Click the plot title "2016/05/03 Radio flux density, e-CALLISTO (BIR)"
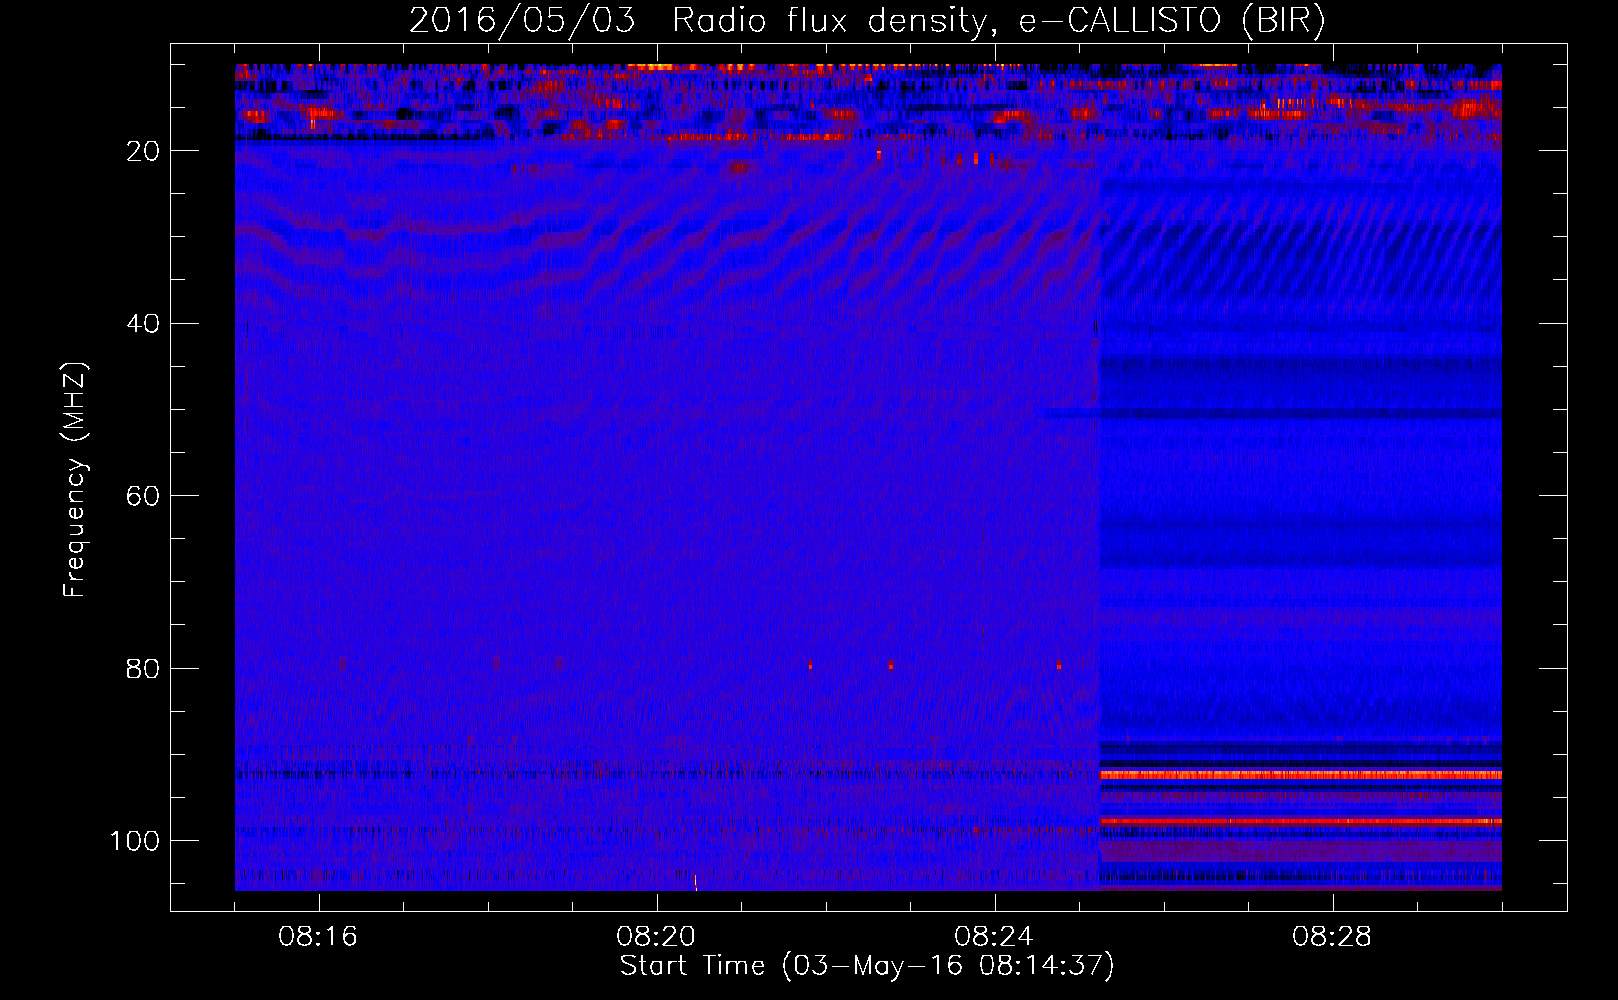Screen dimensions: 1618x1000 point(868,21)
